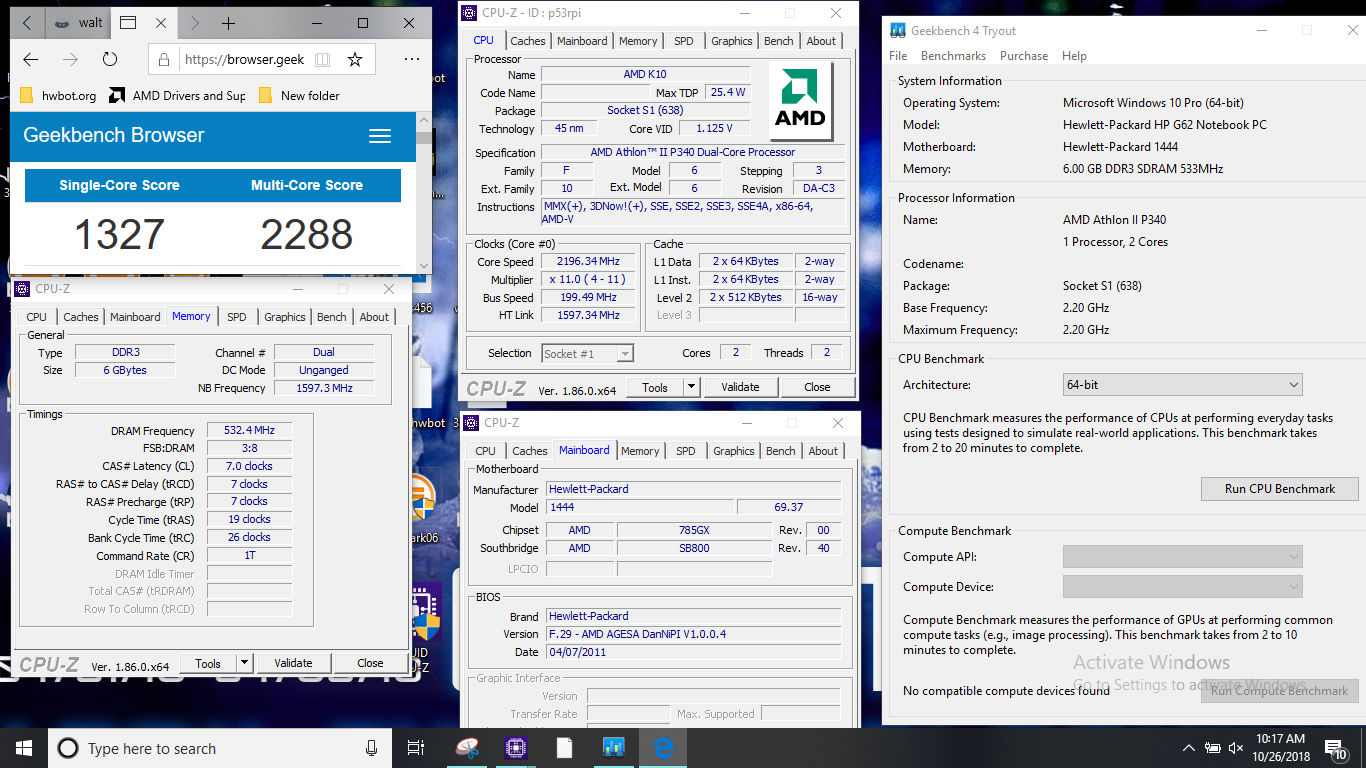Go back in the Edge browser
This screenshot has width=1366, height=768.
[x=31, y=59]
